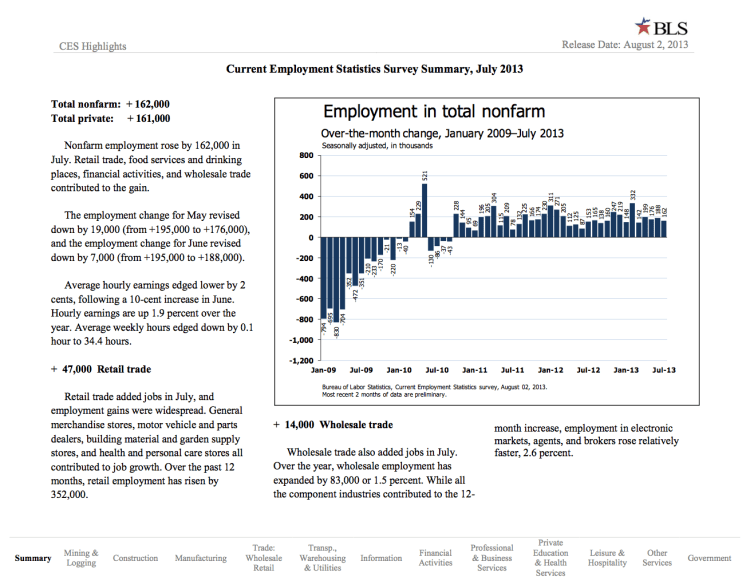Click the +14,000 Wholesale trade heading
The height and width of the screenshot is (585, 750).
[x=332, y=425]
